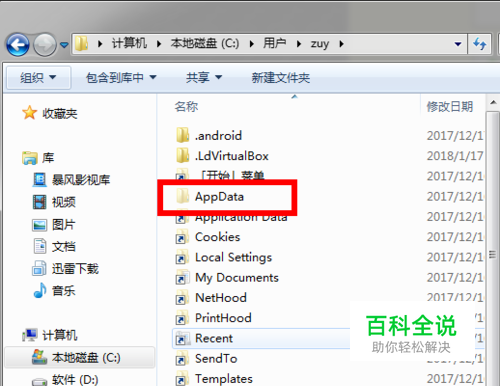This screenshot has width=500, height=386.
Task: Click the folder icon in the address bar
Action: click(81, 44)
